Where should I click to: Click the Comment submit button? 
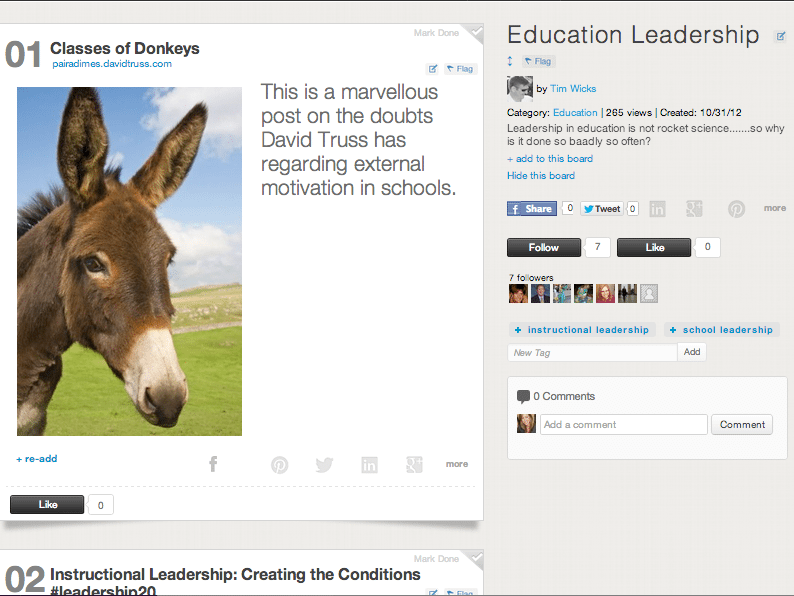pos(742,424)
